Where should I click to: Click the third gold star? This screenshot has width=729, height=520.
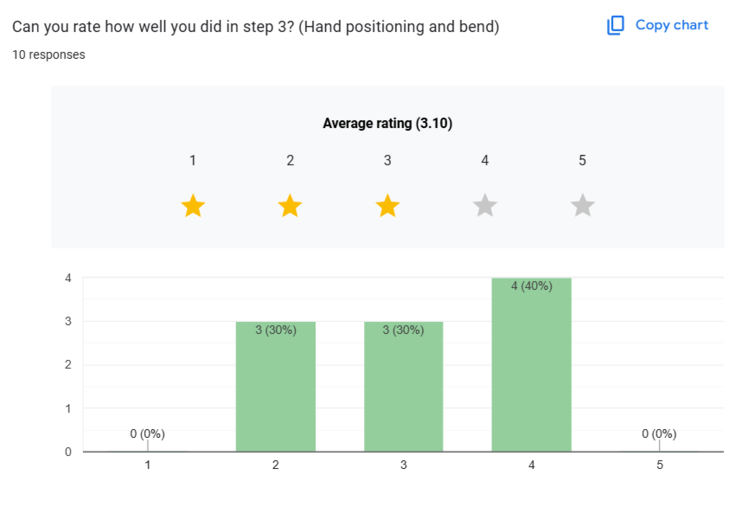(x=388, y=206)
